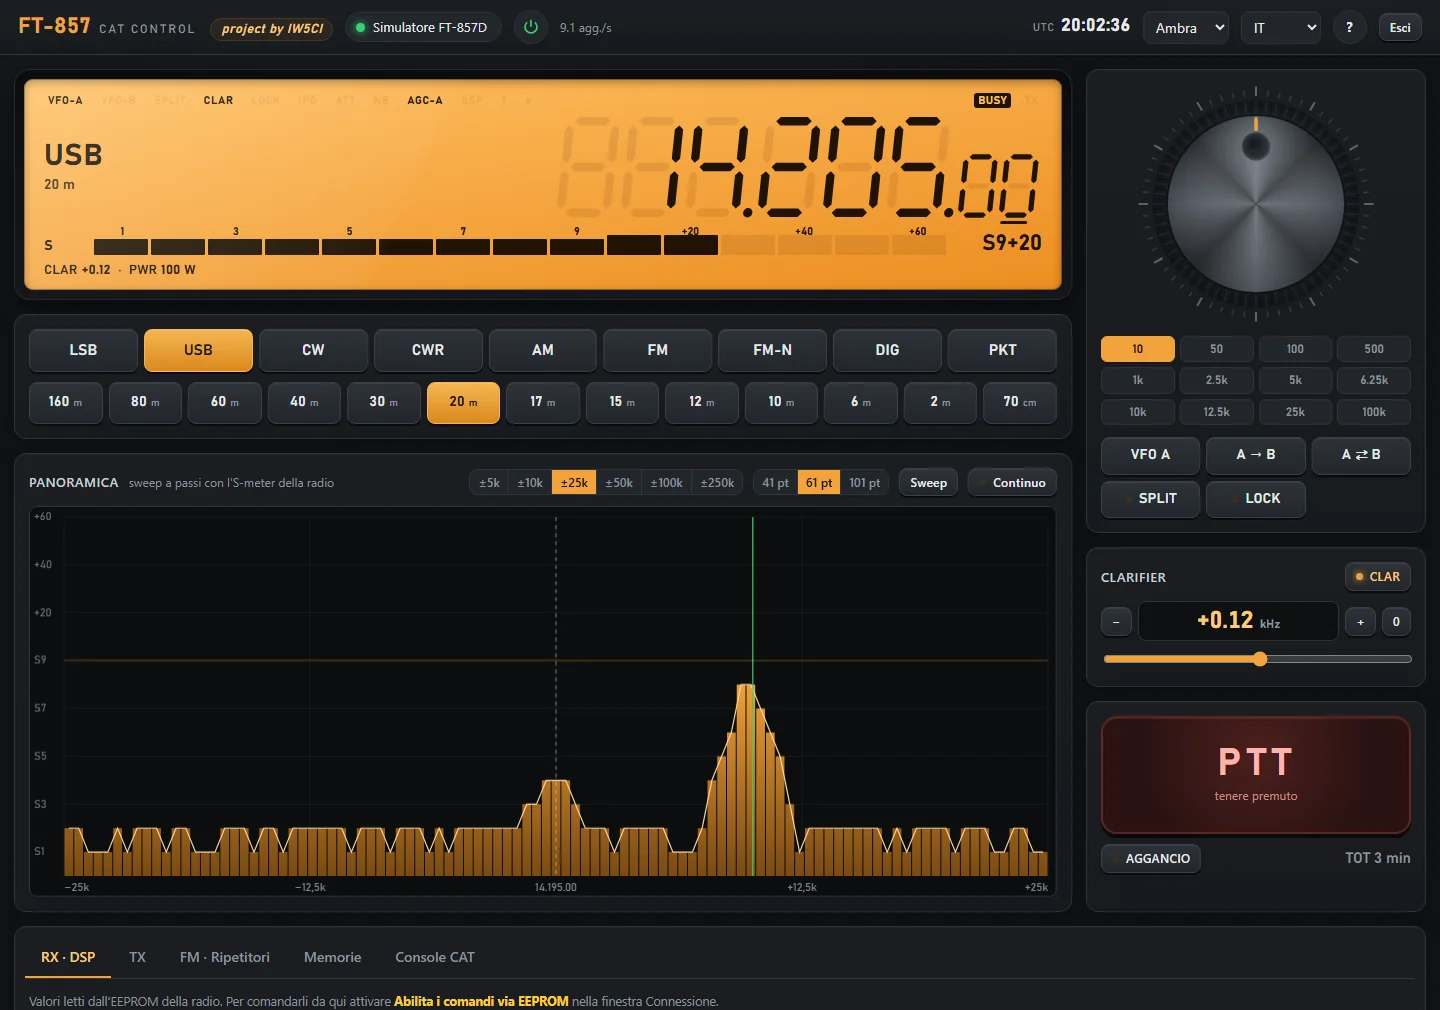The width and height of the screenshot is (1440, 1010).
Task: Select the 160 m band button
Action: pyautogui.click(x=65, y=402)
